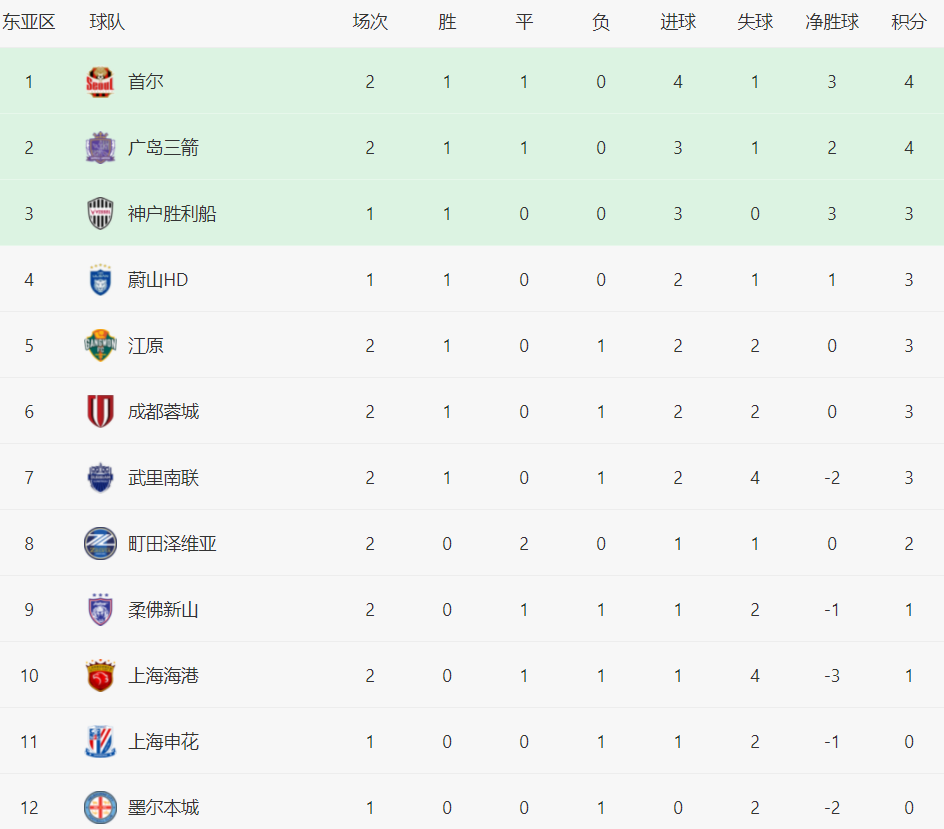Open the 首尔 team link
This screenshot has width=944, height=829.
pos(146,82)
